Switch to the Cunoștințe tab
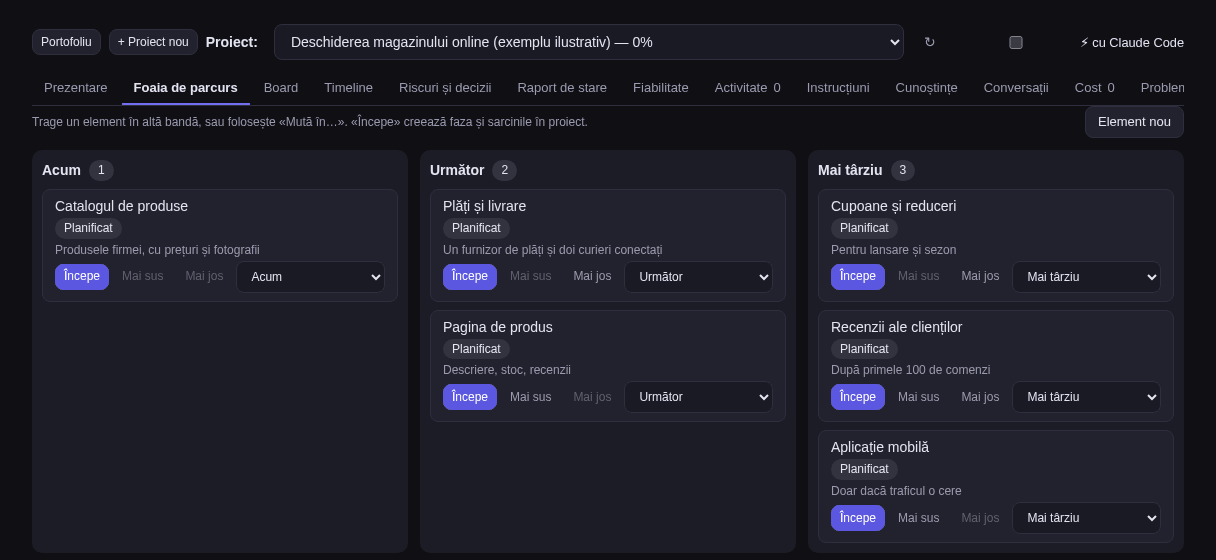This screenshot has width=1216, height=560. pos(927,87)
